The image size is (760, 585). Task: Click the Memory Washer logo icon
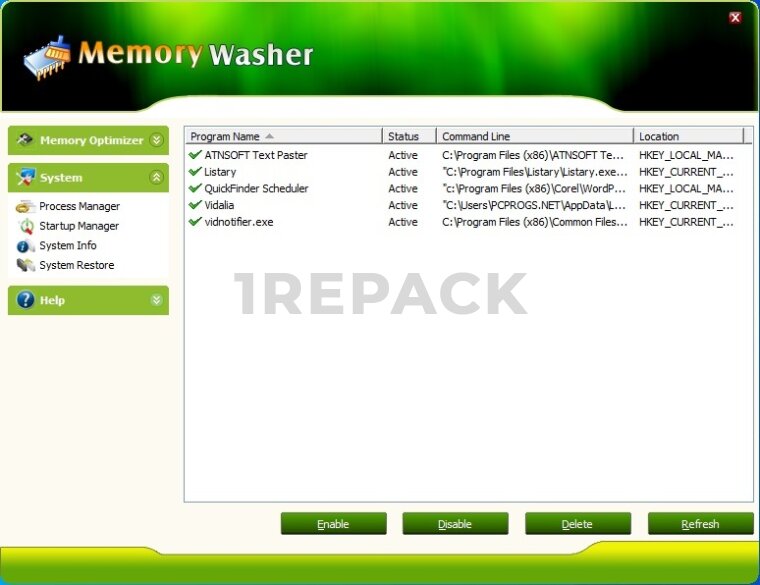[x=47, y=58]
